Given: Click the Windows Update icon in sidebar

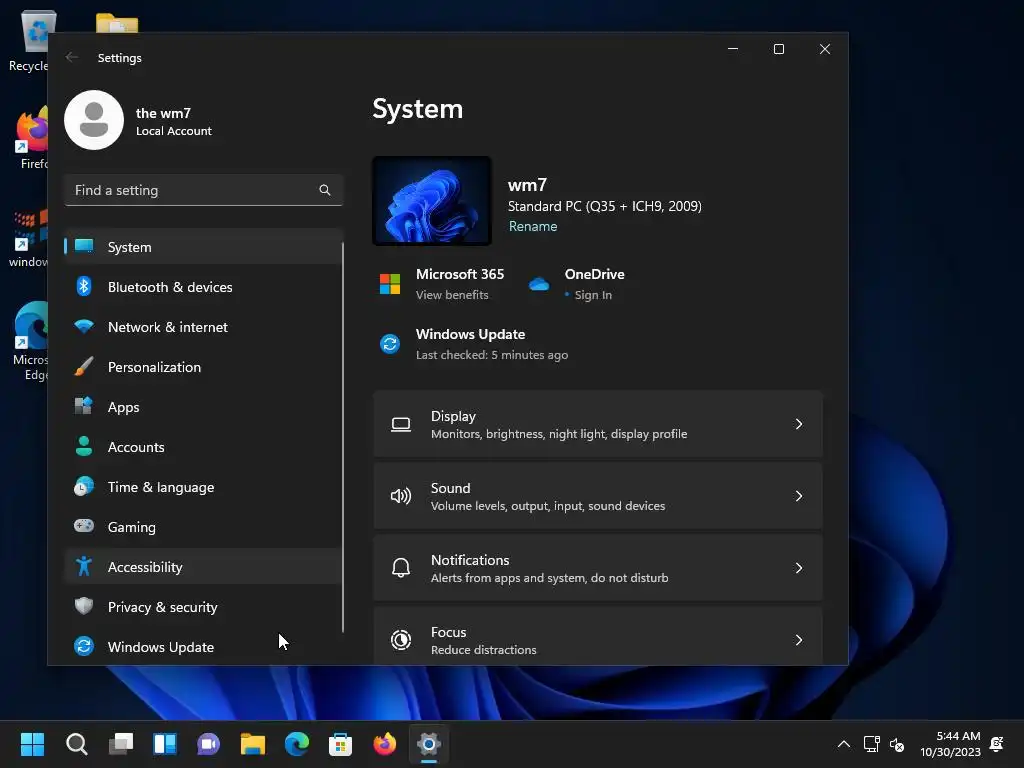Looking at the screenshot, I should (84, 646).
